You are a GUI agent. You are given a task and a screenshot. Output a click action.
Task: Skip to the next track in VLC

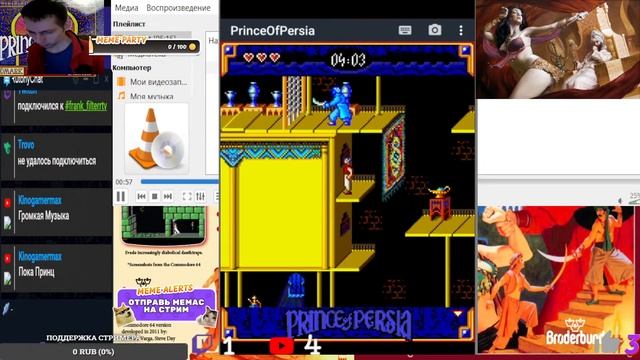point(167,197)
